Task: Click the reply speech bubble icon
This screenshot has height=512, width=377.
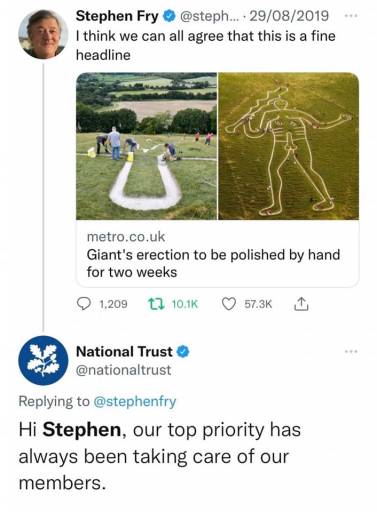Action: pos(84,304)
